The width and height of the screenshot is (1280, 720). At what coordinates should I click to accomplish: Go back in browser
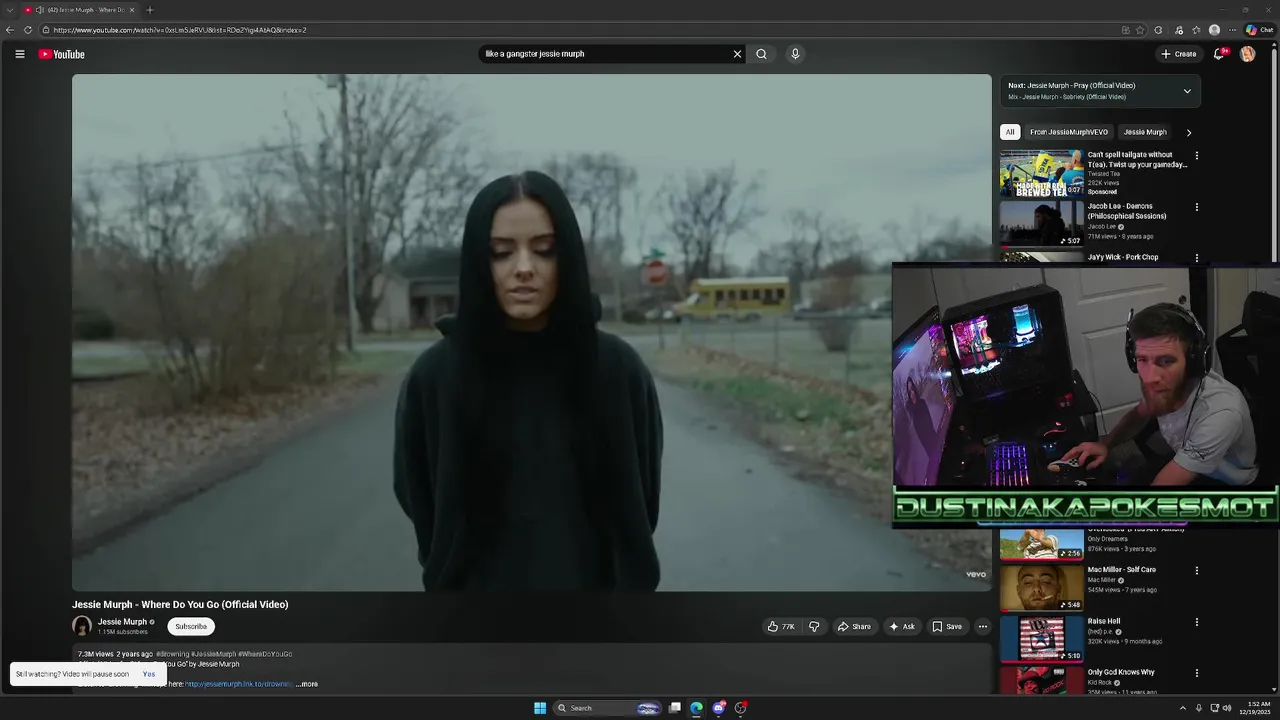click(10, 30)
